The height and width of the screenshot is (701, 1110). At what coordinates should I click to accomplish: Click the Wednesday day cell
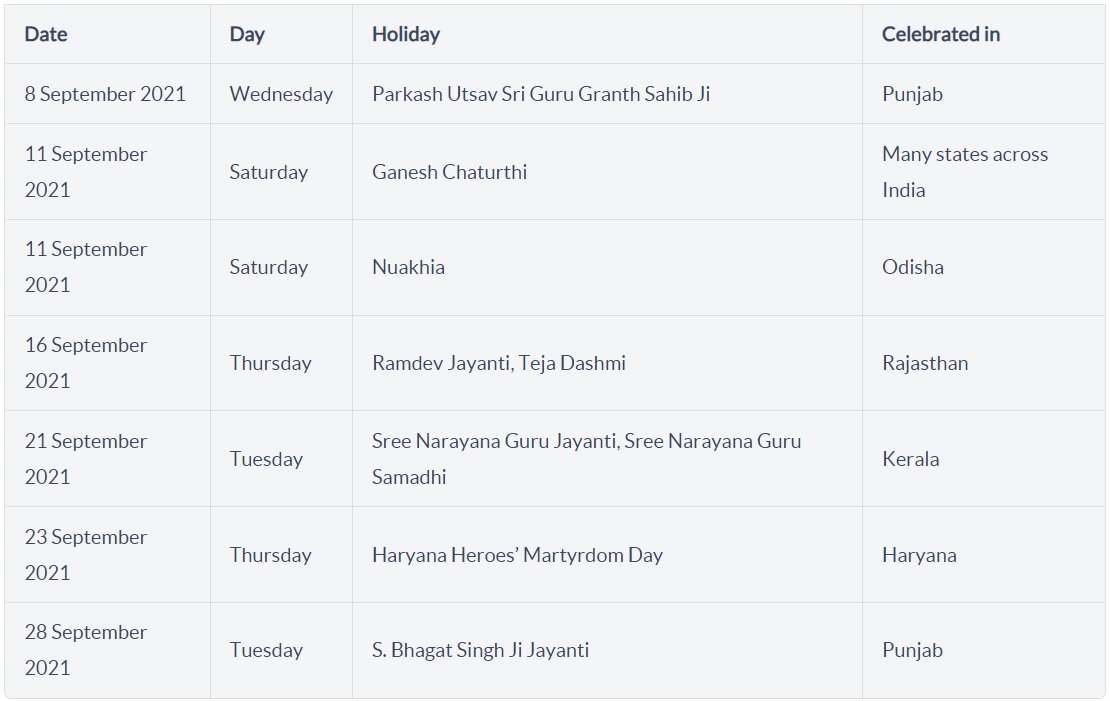[281, 94]
